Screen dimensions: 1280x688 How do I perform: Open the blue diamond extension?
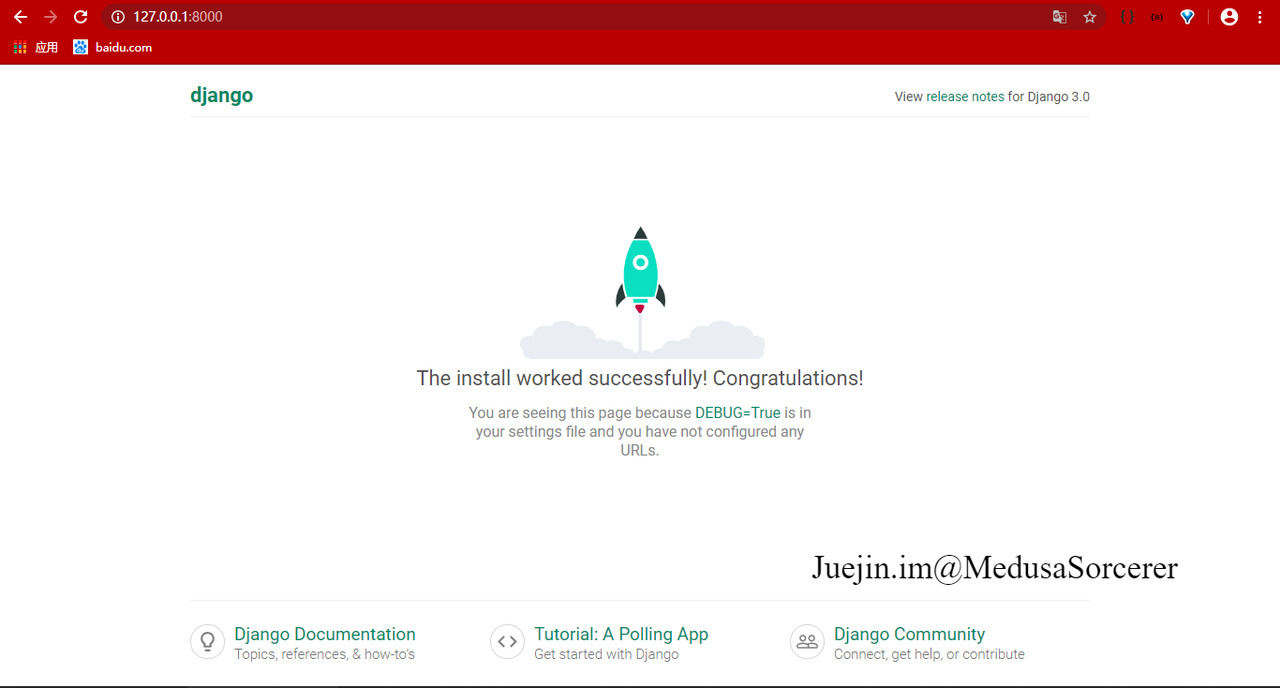point(1187,17)
